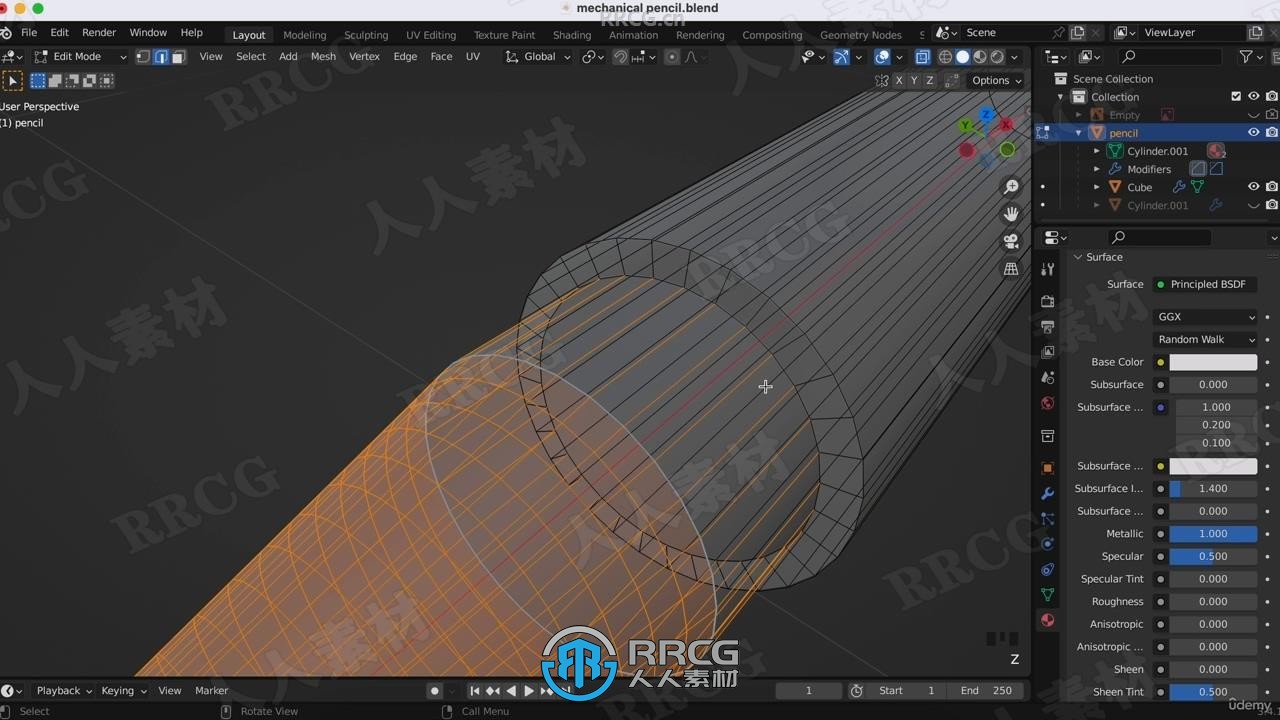This screenshot has height=720, width=1280.
Task: Expand Cylinder.001 mesh data row
Action: click(1097, 151)
